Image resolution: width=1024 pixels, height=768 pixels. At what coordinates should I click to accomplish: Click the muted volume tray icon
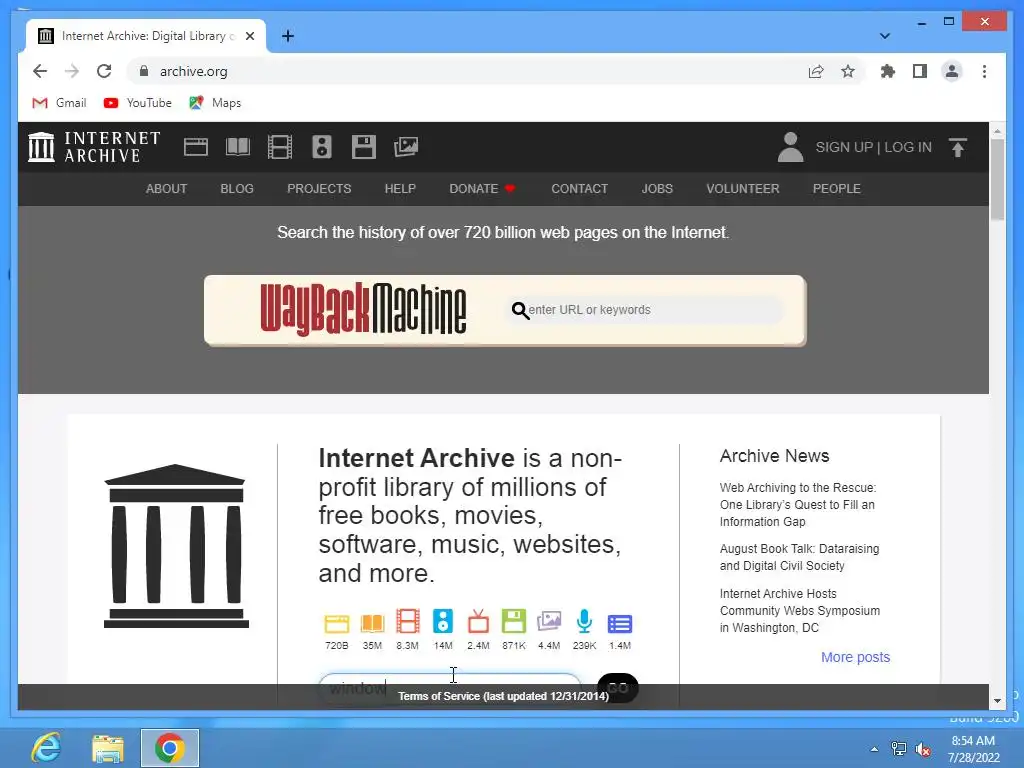(923, 750)
